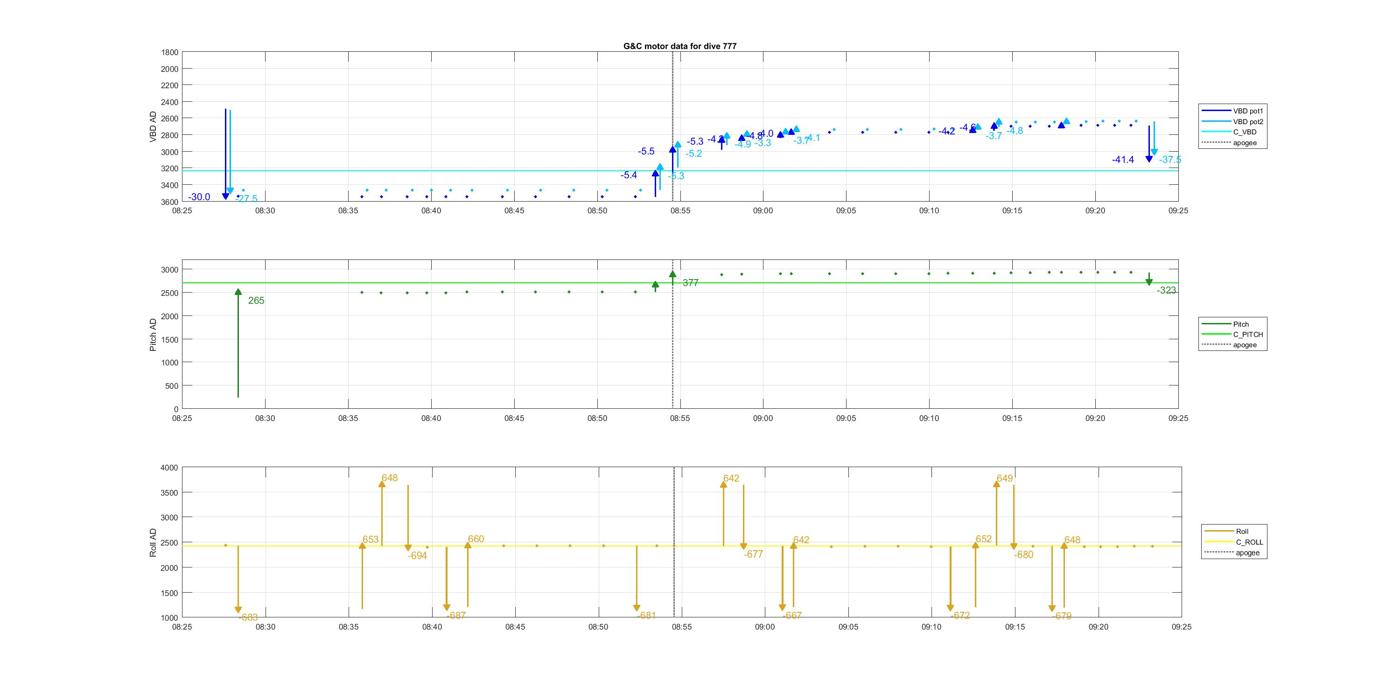Image resolution: width=1400 pixels, height=693 pixels.
Task: Click the '377' pitch value label
Action: 690,283
